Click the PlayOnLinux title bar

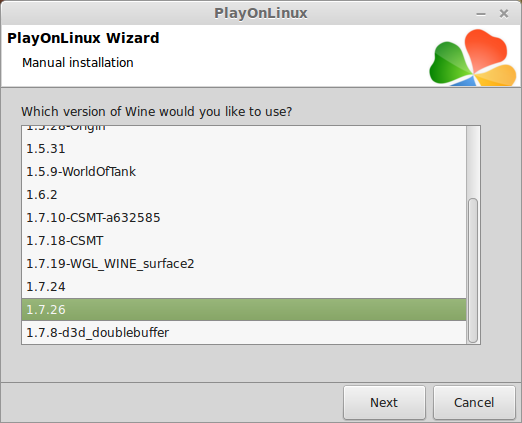tap(261, 13)
